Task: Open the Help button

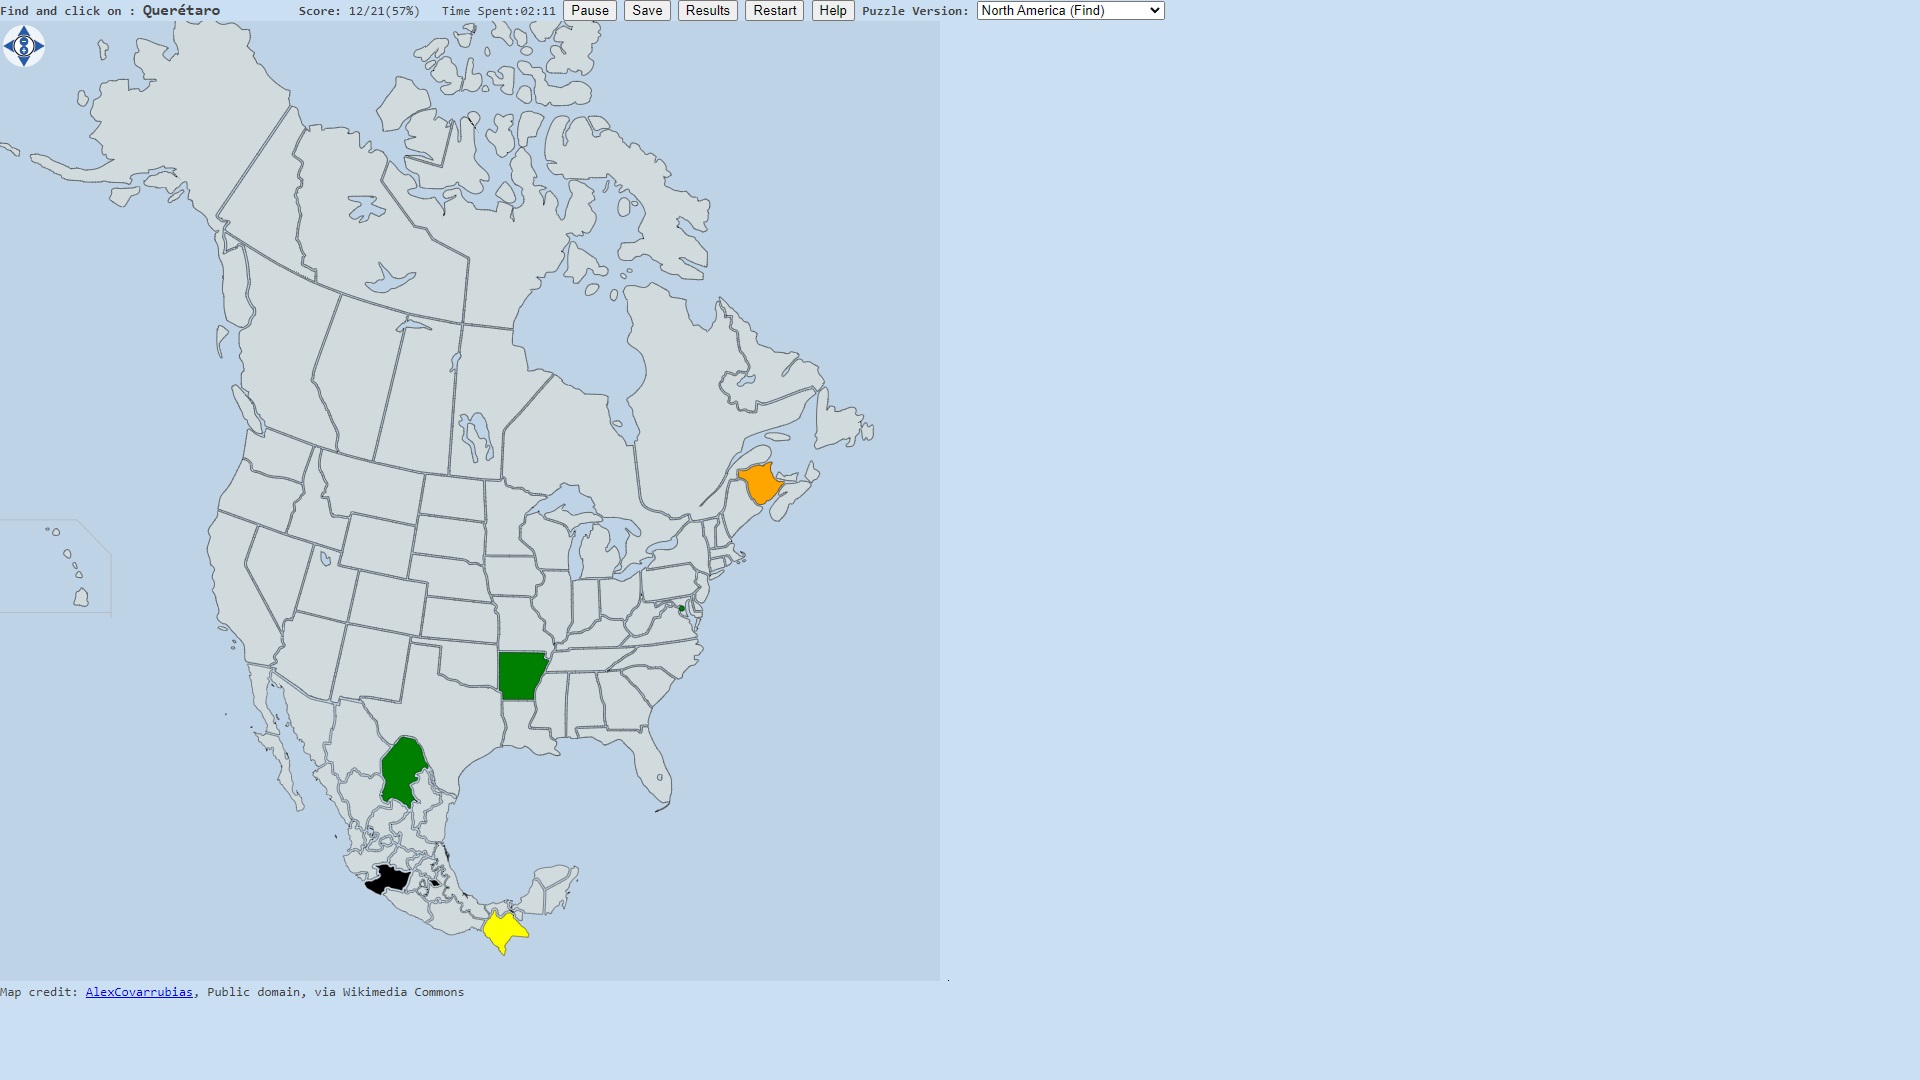Action: click(832, 11)
